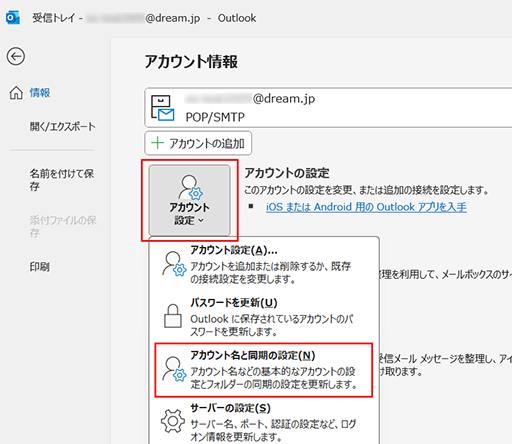
Task: Click the padlock icon for password update
Action: tap(173, 316)
